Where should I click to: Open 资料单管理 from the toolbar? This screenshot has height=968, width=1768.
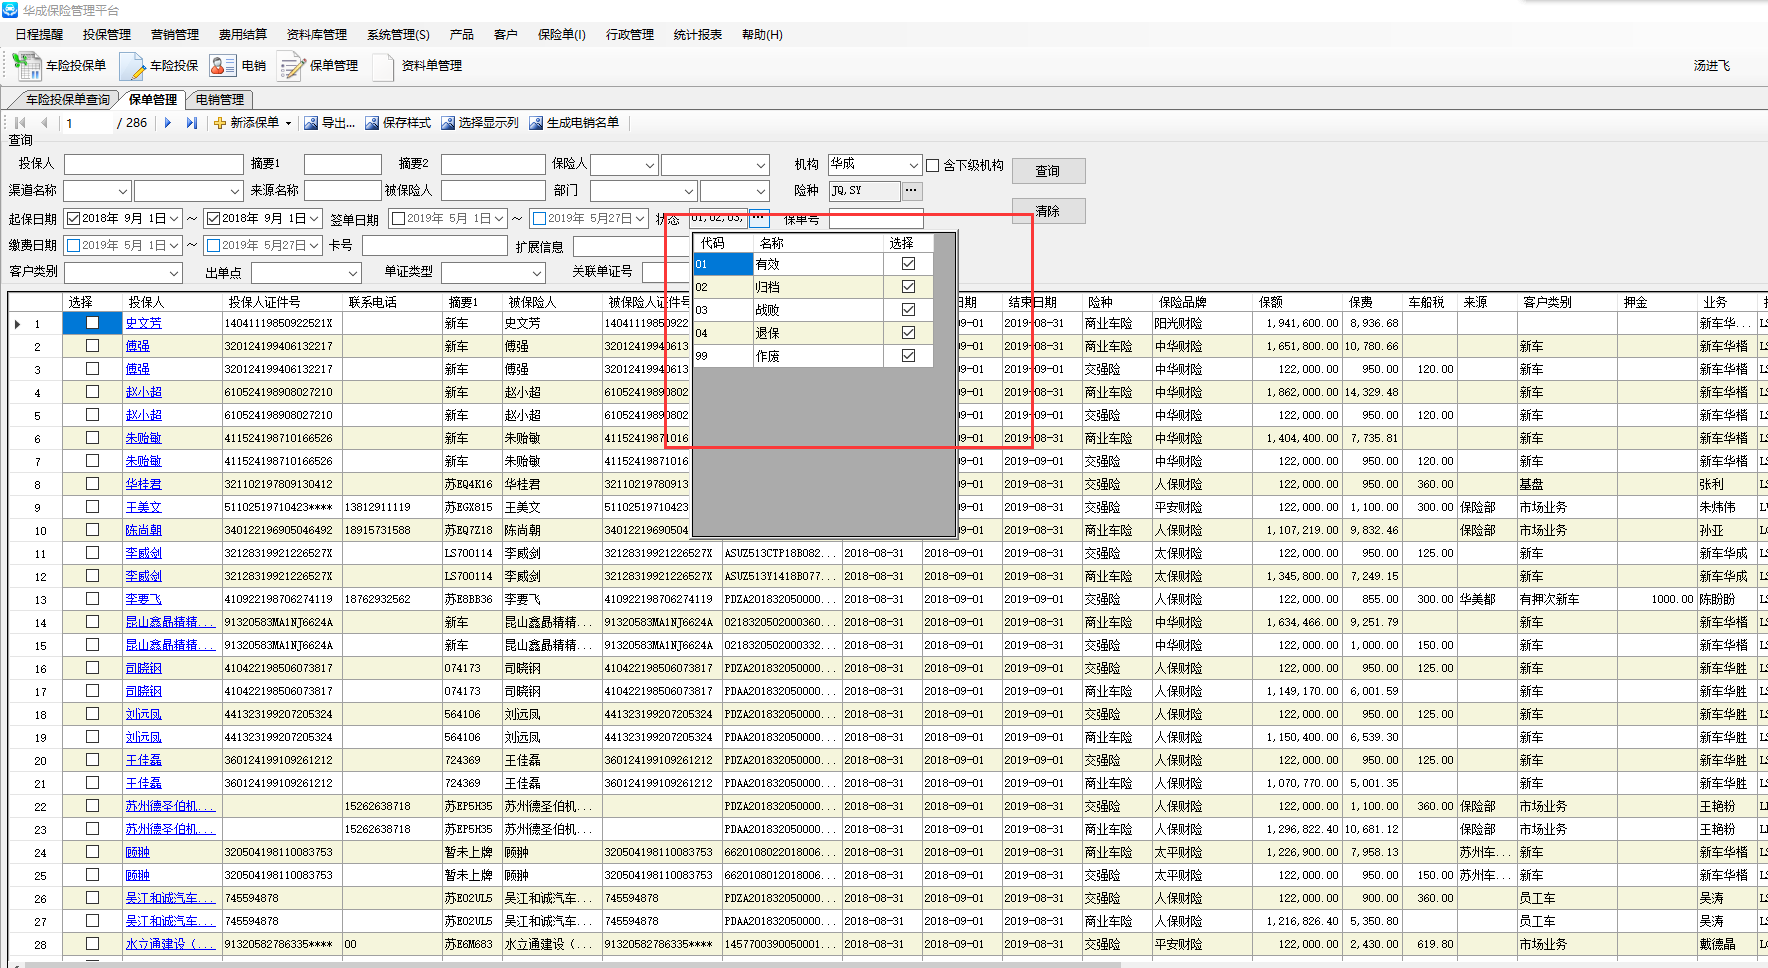(x=383, y=66)
